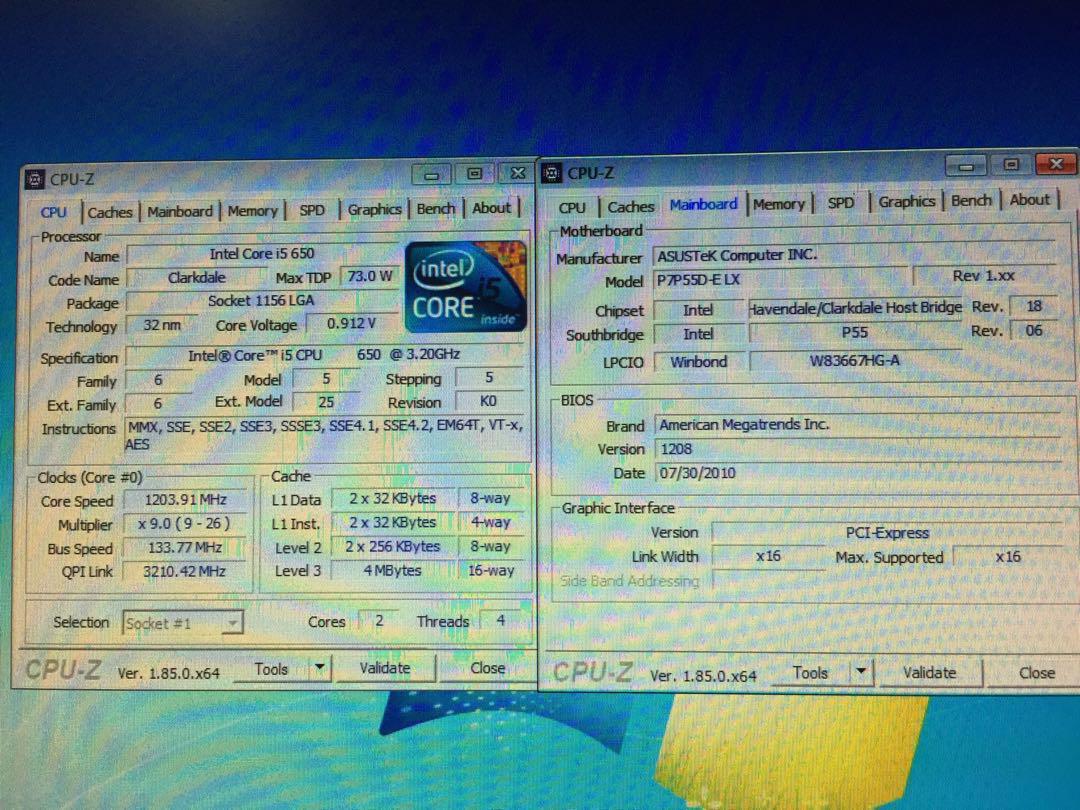Viewport: 1080px width, 810px height.
Task: Select the SPD tab on right window
Action: coord(841,202)
